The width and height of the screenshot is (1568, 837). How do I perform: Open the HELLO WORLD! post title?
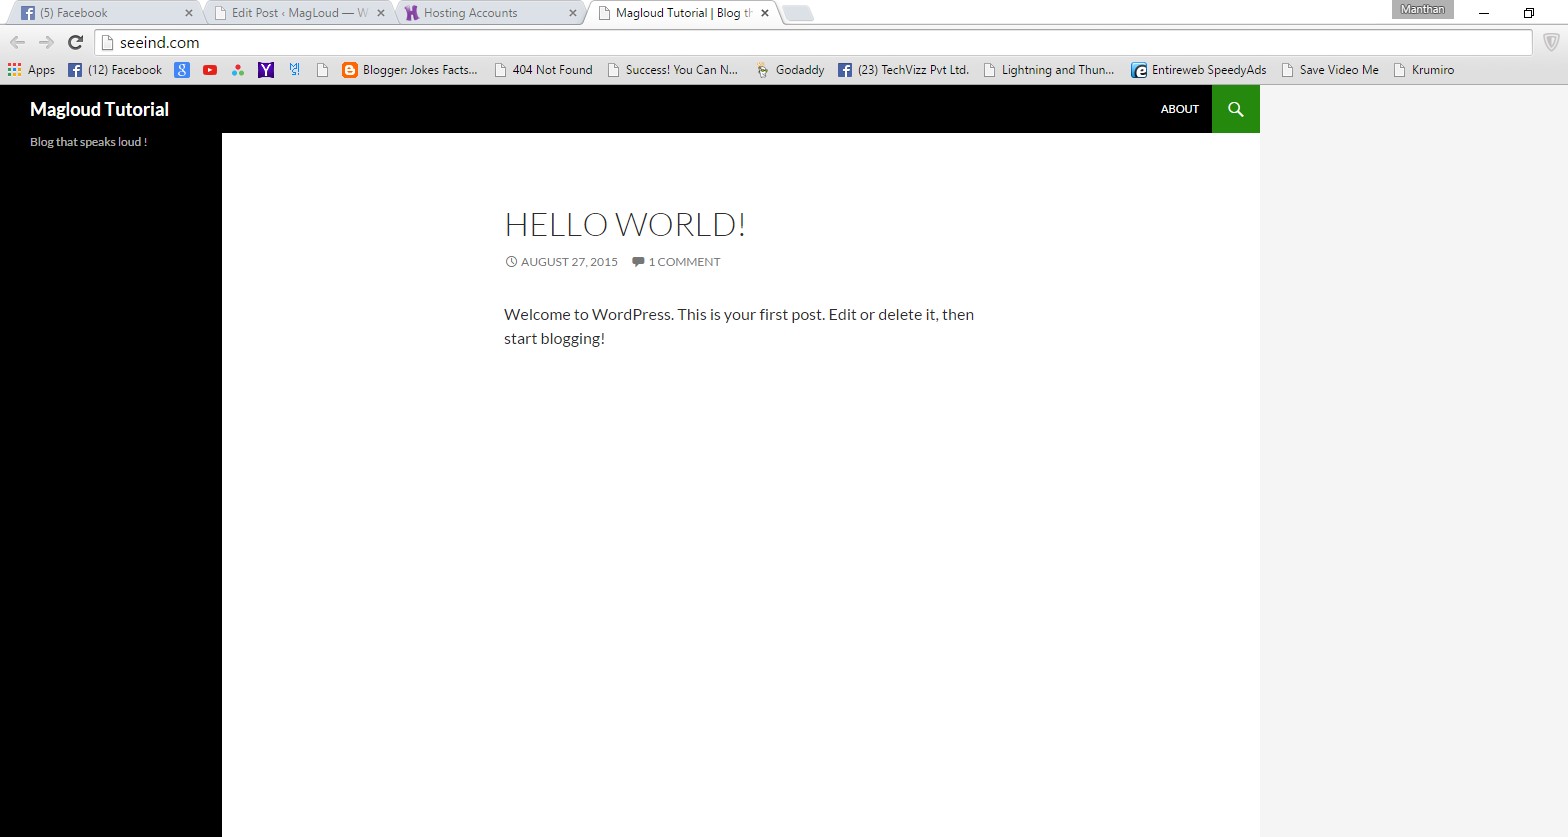[x=624, y=225]
